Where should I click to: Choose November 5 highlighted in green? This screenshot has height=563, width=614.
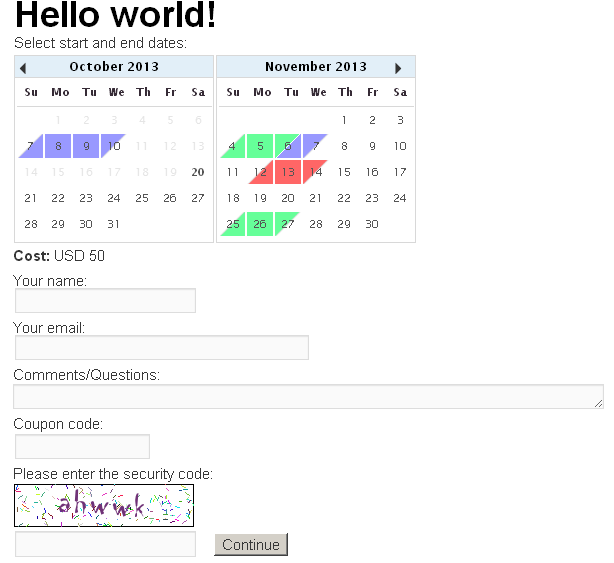click(x=261, y=146)
